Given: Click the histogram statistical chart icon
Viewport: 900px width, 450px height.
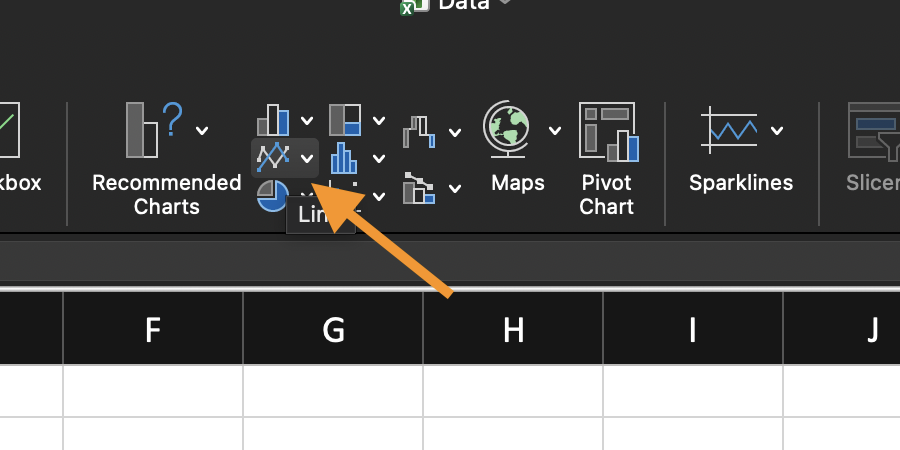Looking at the screenshot, I should click(x=344, y=158).
